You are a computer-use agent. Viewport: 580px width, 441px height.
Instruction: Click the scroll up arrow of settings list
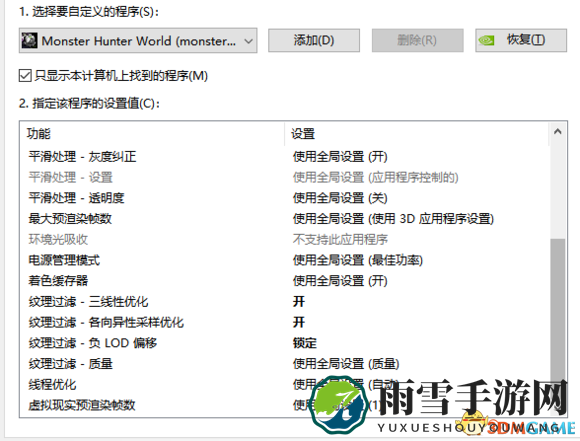(x=557, y=132)
